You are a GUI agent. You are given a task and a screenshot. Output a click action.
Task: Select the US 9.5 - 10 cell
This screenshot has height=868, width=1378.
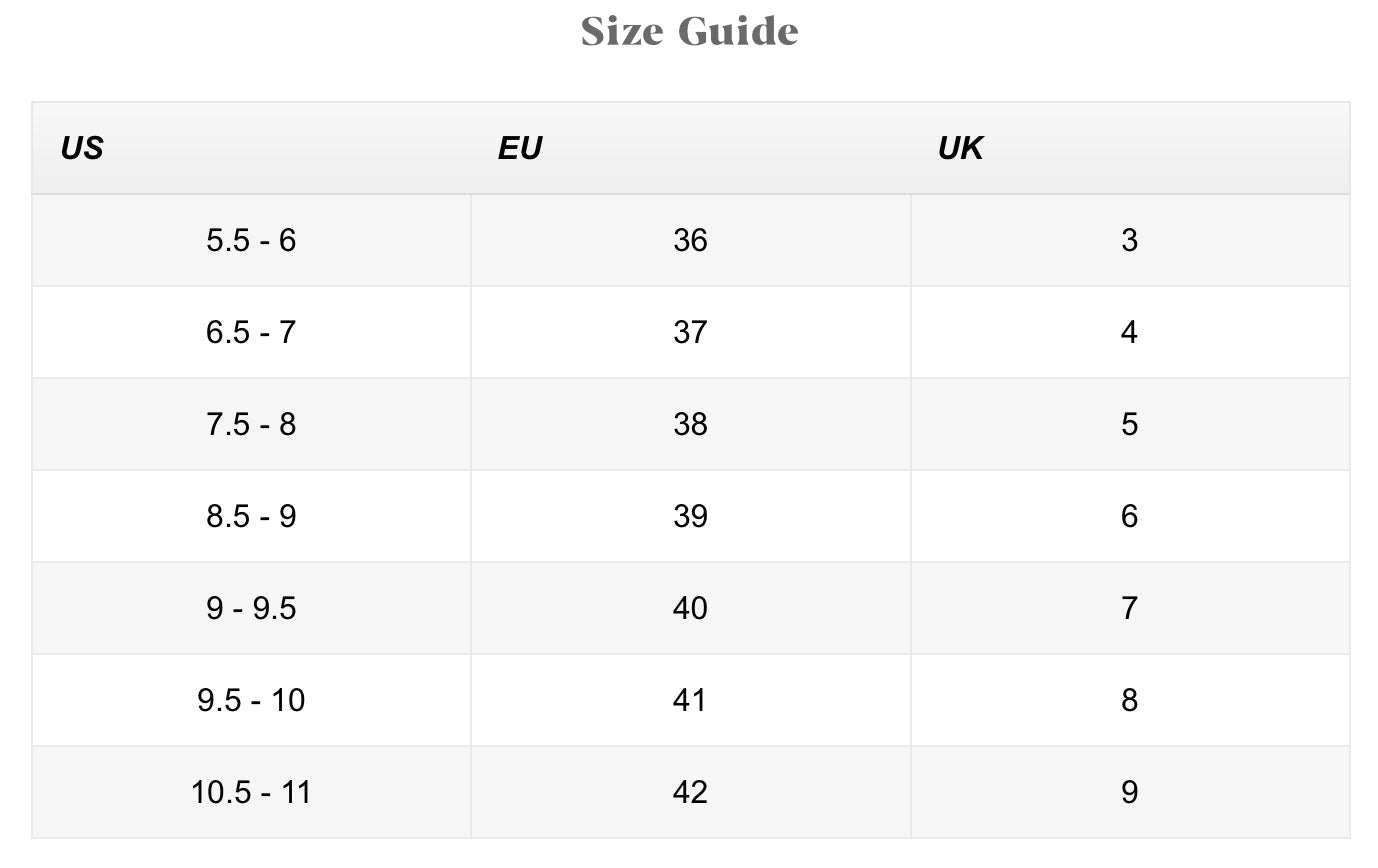click(251, 700)
